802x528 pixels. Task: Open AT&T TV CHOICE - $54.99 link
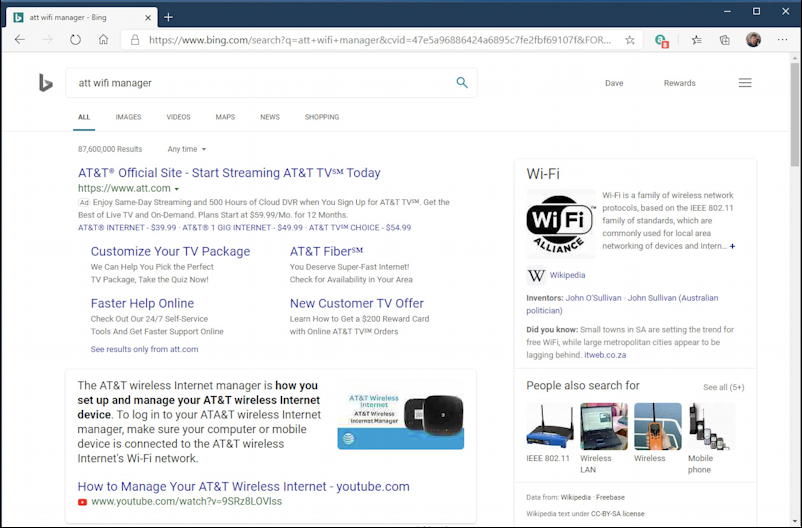click(x=360, y=228)
